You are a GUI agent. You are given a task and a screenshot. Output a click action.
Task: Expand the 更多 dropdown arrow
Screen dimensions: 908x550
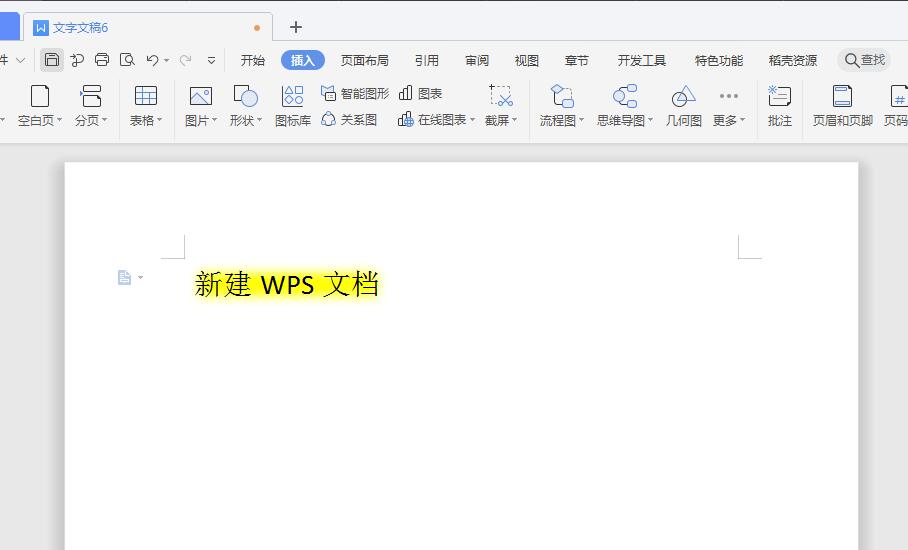click(742, 120)
